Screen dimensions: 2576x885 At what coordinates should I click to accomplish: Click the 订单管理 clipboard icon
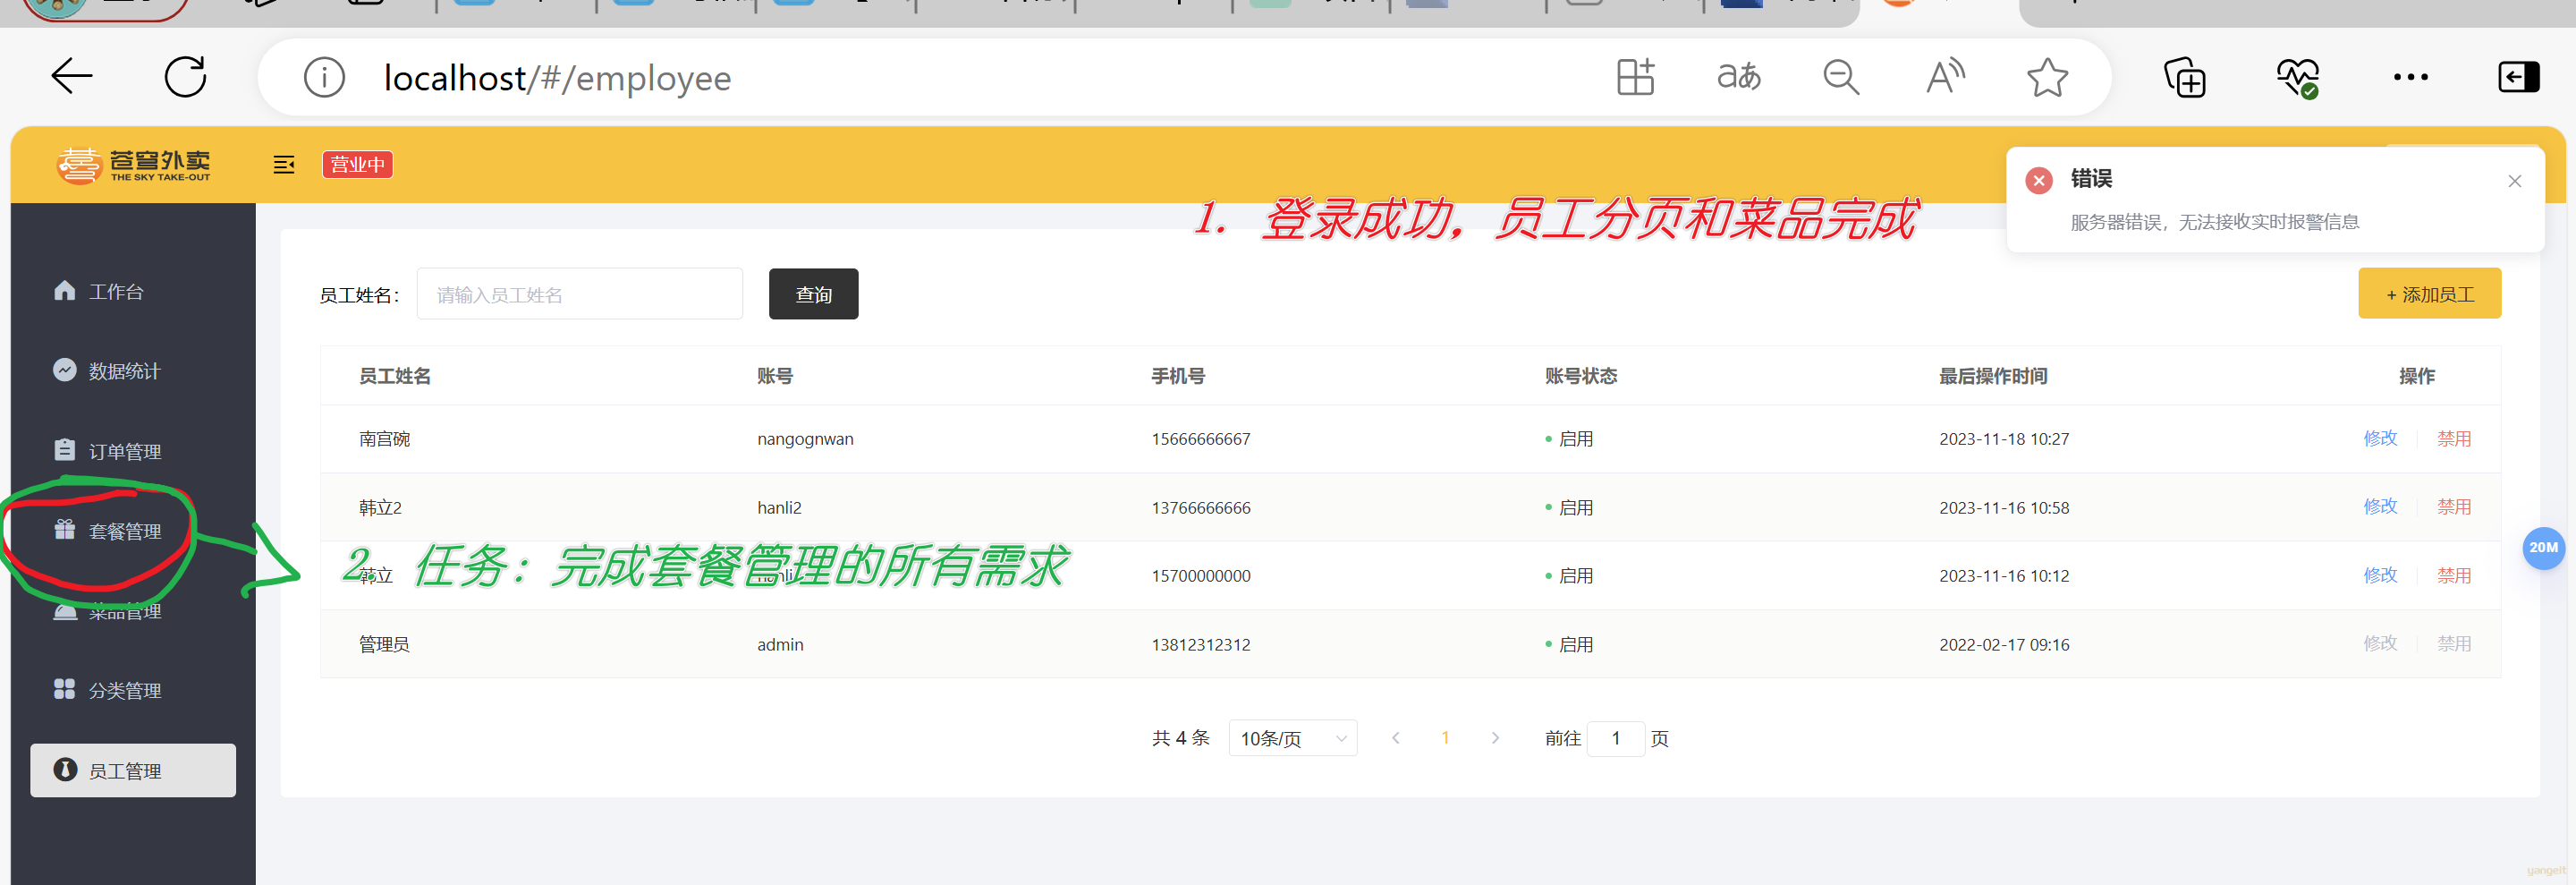pos(64,449)
